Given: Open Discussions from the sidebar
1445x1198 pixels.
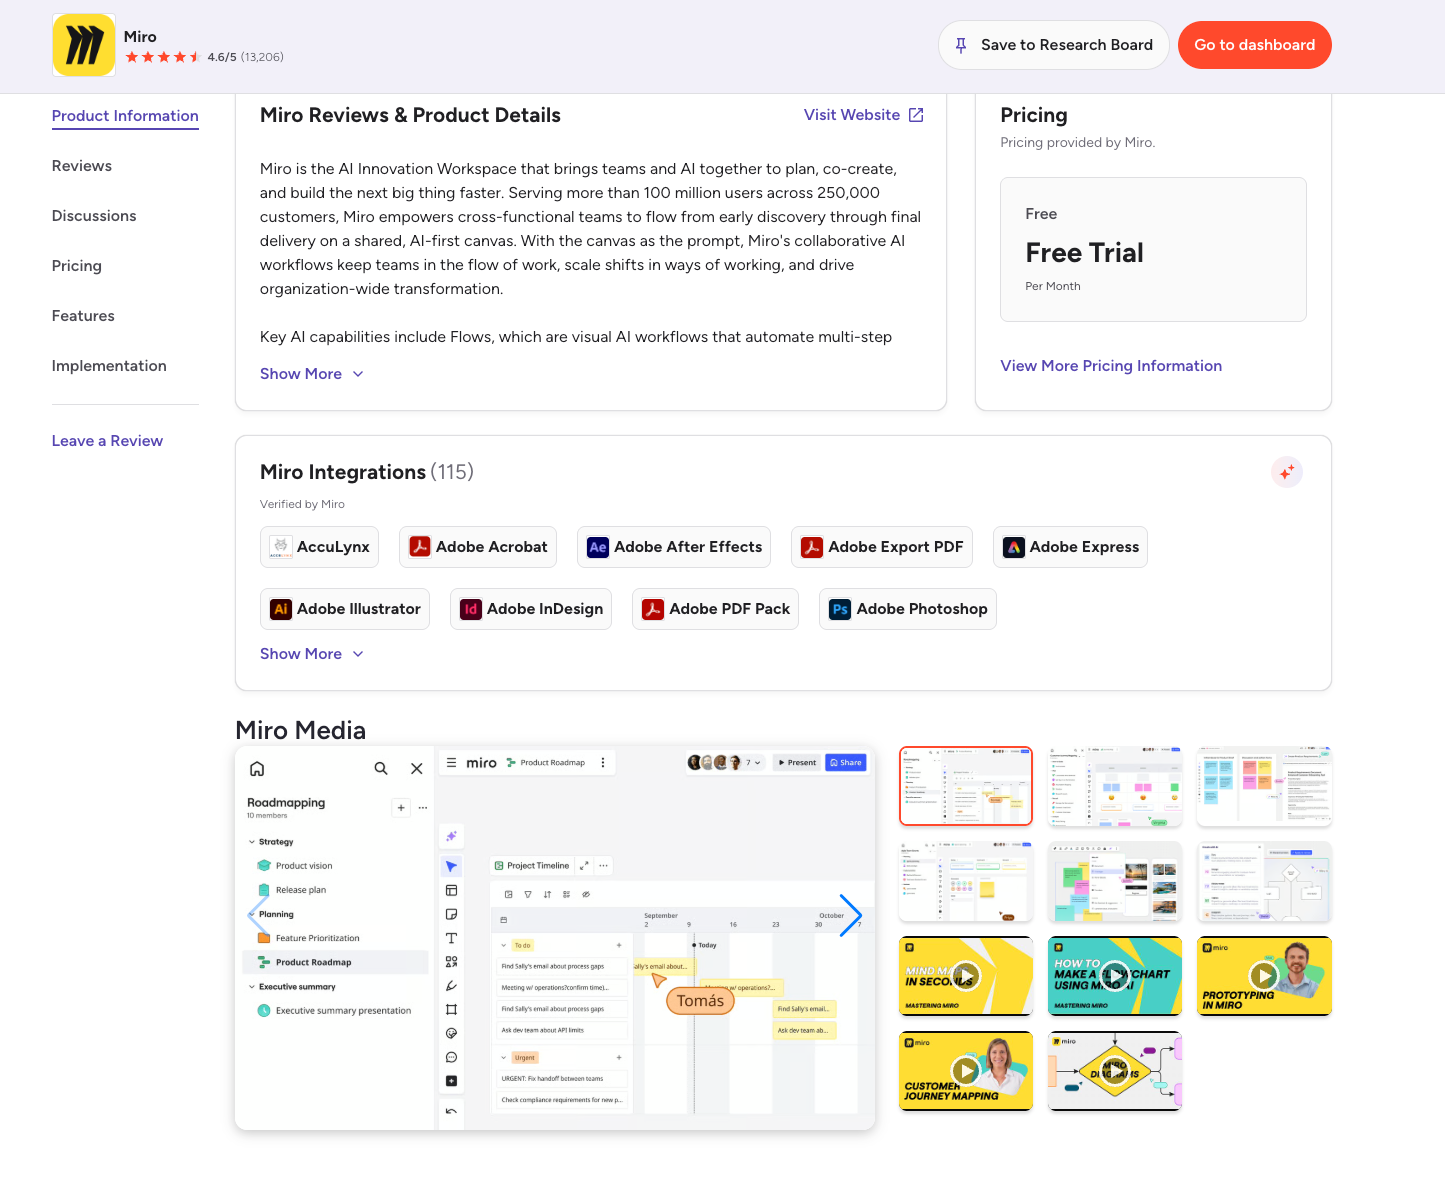Looking at the screenshot, I should click(94, 216).
